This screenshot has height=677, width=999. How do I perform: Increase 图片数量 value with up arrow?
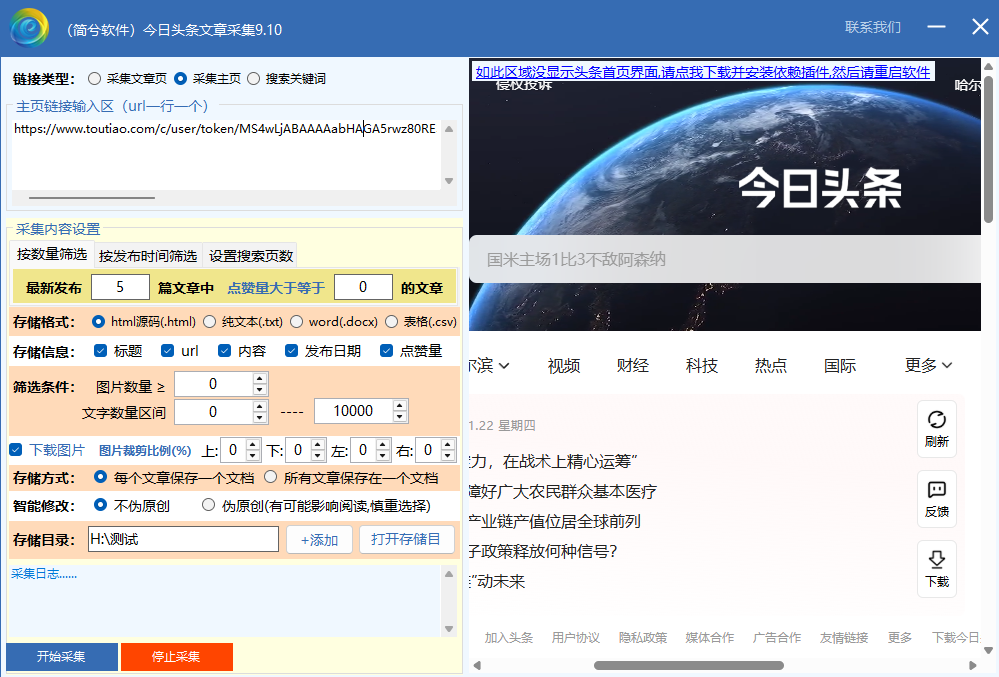260,378
